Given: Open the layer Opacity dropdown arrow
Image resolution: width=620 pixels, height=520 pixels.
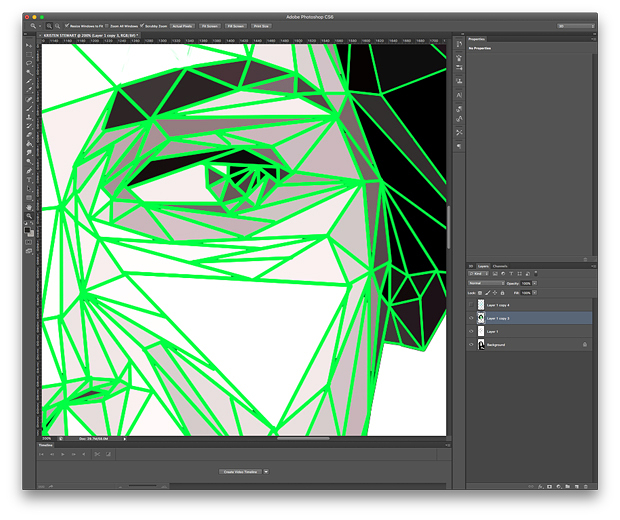Looking at the screenshot, I should 535,283.
